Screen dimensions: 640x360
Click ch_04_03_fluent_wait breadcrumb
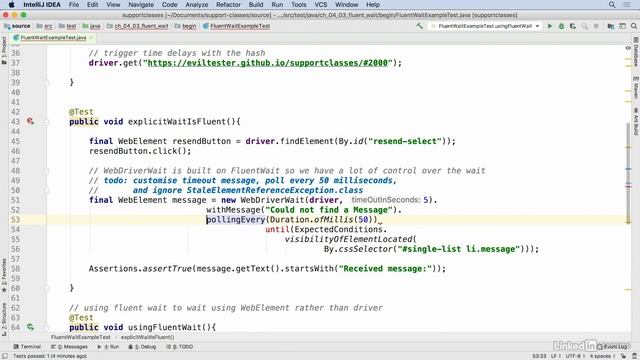(x=138, y=26)
